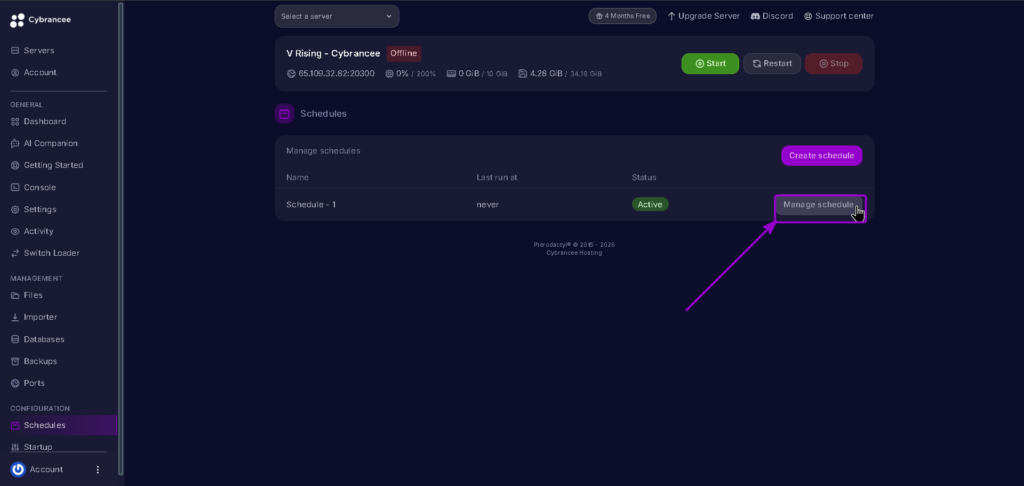The image size is (1024, 486).
Task: Click the AI Companion icon
Action: (x=15, y=144)
